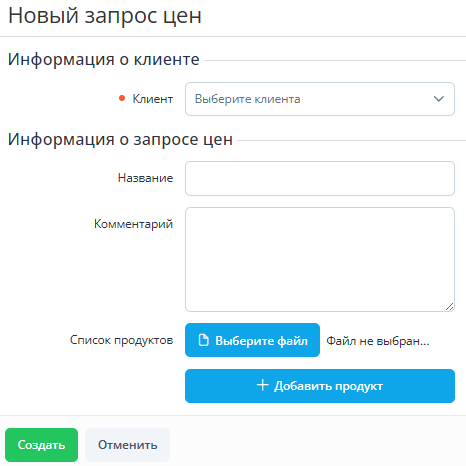The image size is (466, 466).
Task: Click the chevron arrow in the client selector
Action: click(x=438, y=99)
